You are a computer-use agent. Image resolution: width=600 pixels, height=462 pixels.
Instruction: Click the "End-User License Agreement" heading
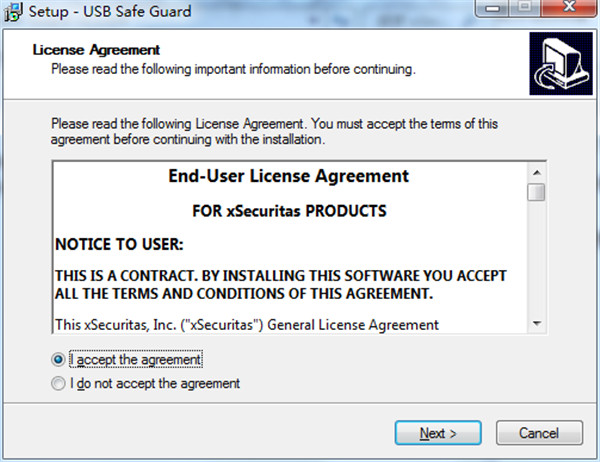point(289,177)
